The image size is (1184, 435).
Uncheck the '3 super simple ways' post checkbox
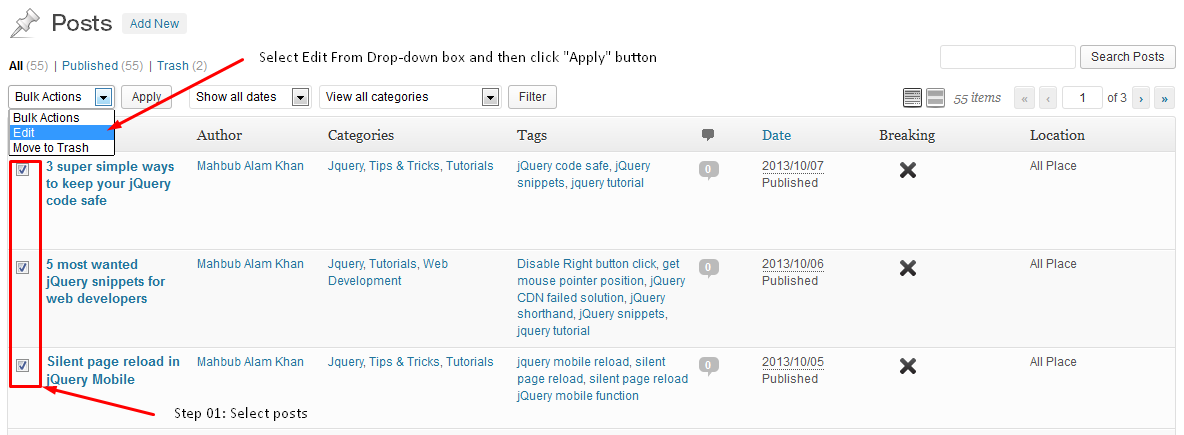(22, 169)
